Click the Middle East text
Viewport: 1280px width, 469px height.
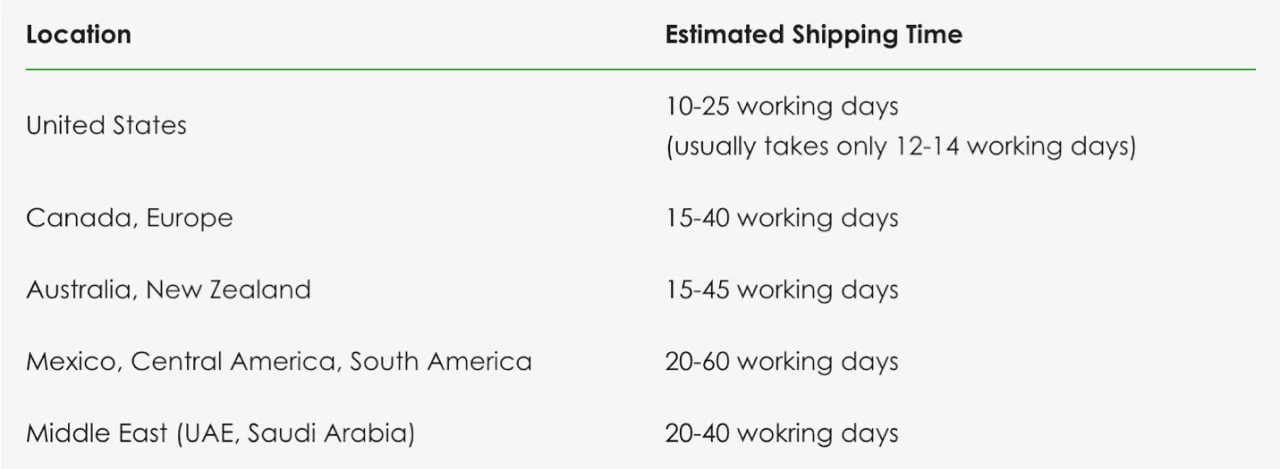tap(97, 434)
